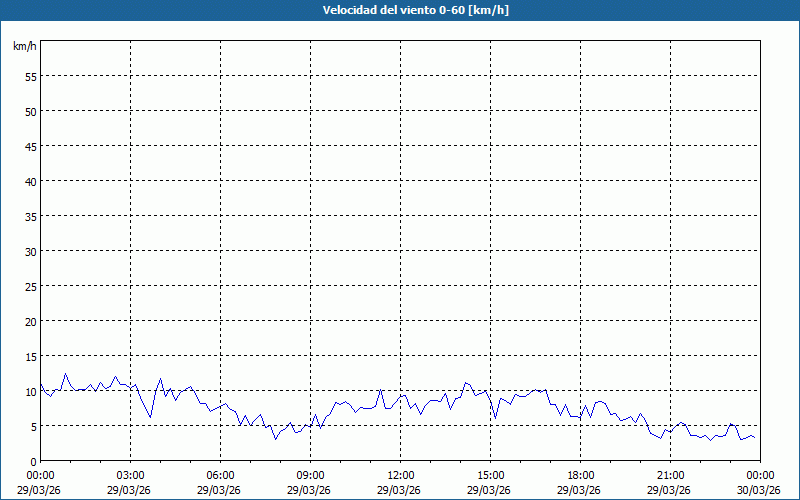
Task: Click the wind line dip between 06:00 and 09:00
Action: pyautogui.click(x=276, y=439)
